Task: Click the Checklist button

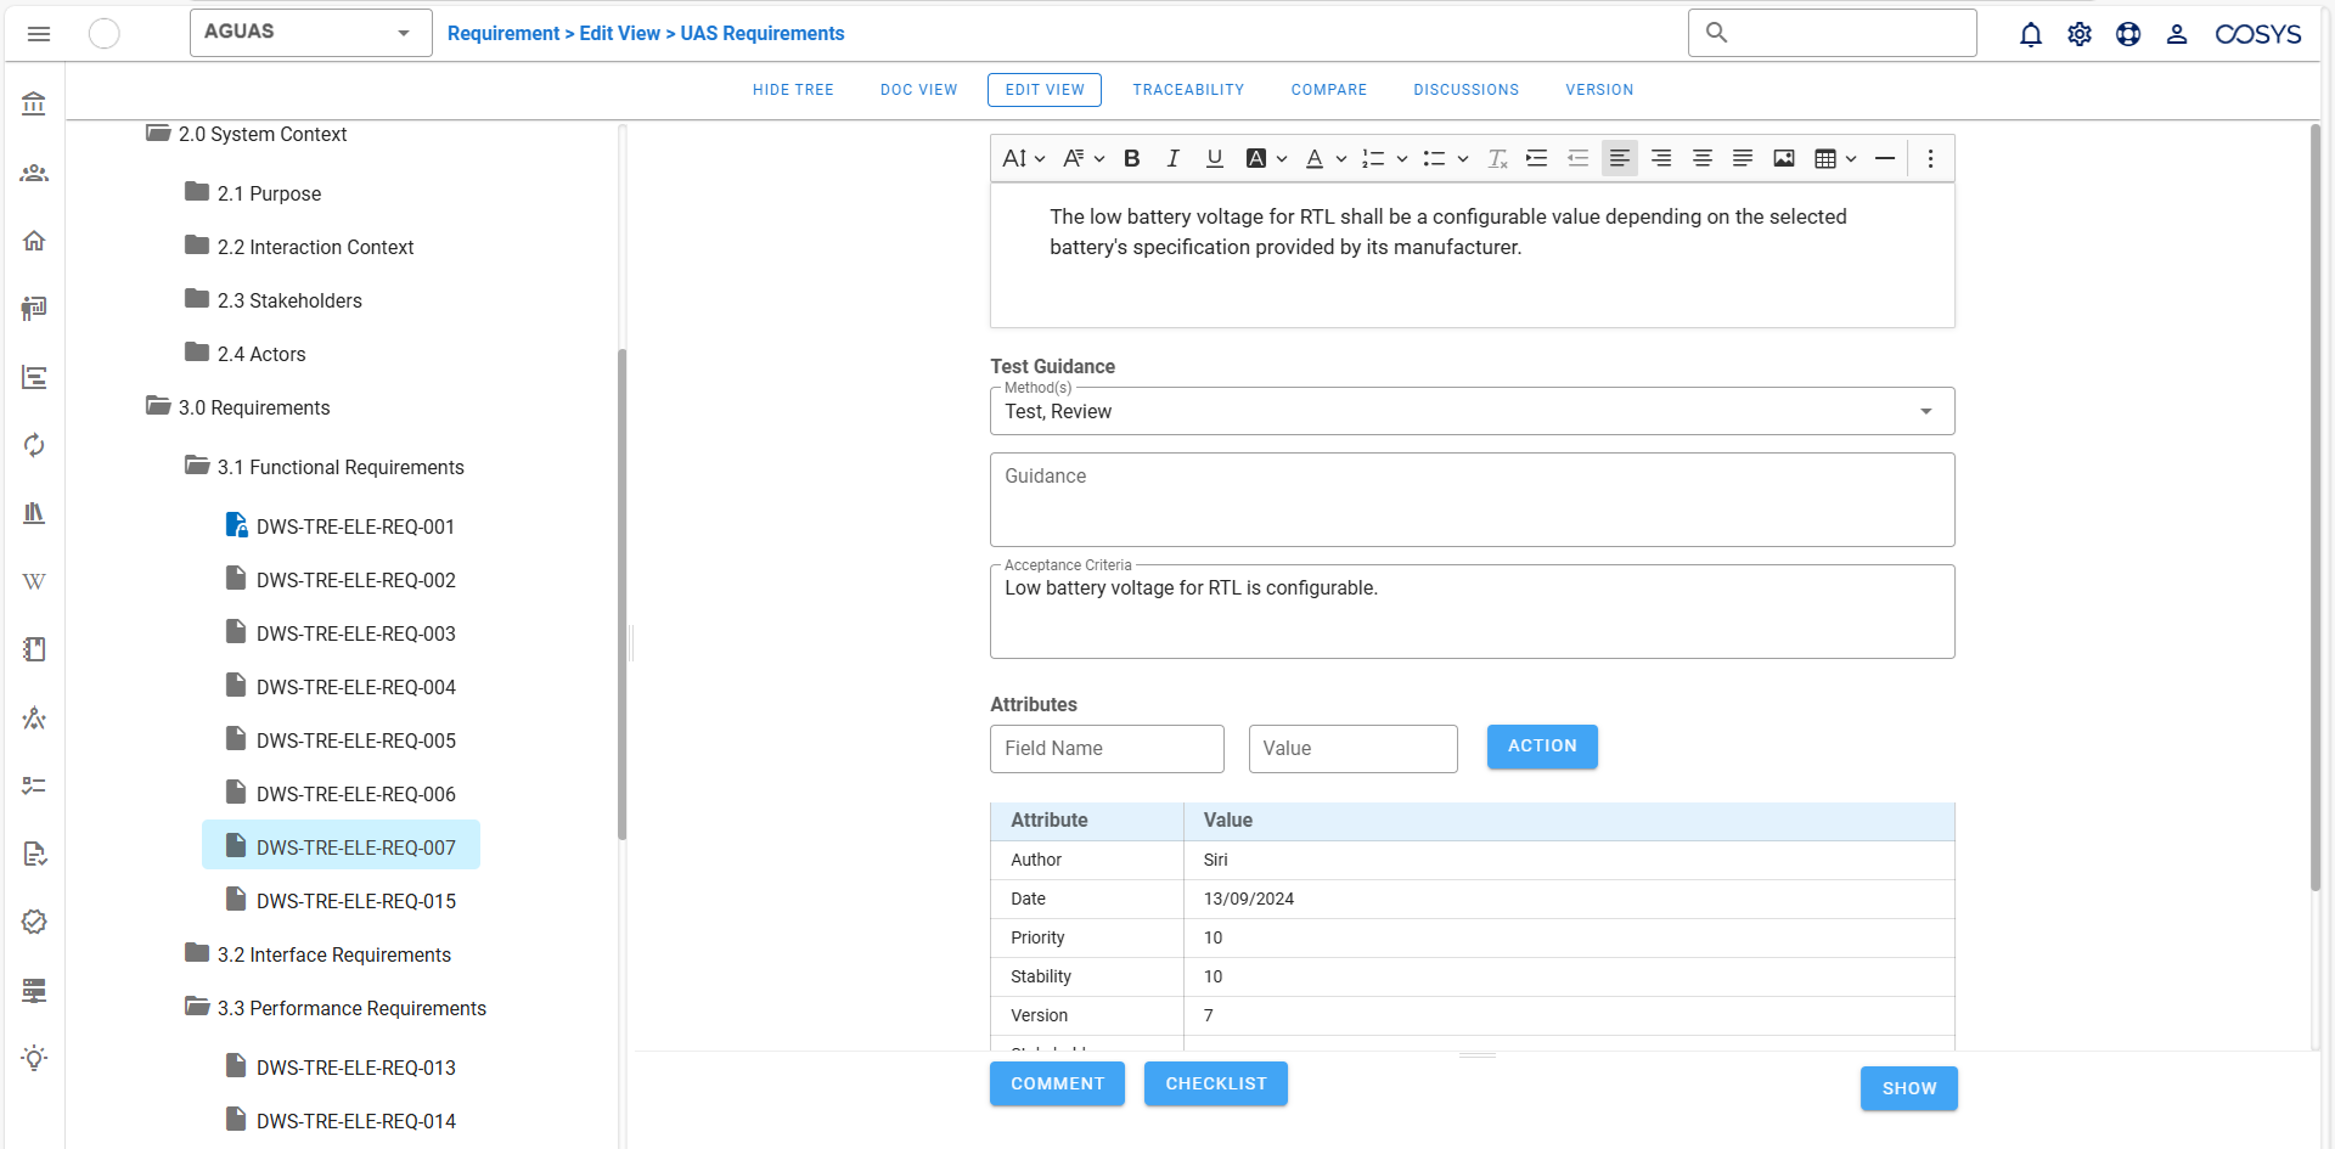Action: click(x=1215, y=1084)
